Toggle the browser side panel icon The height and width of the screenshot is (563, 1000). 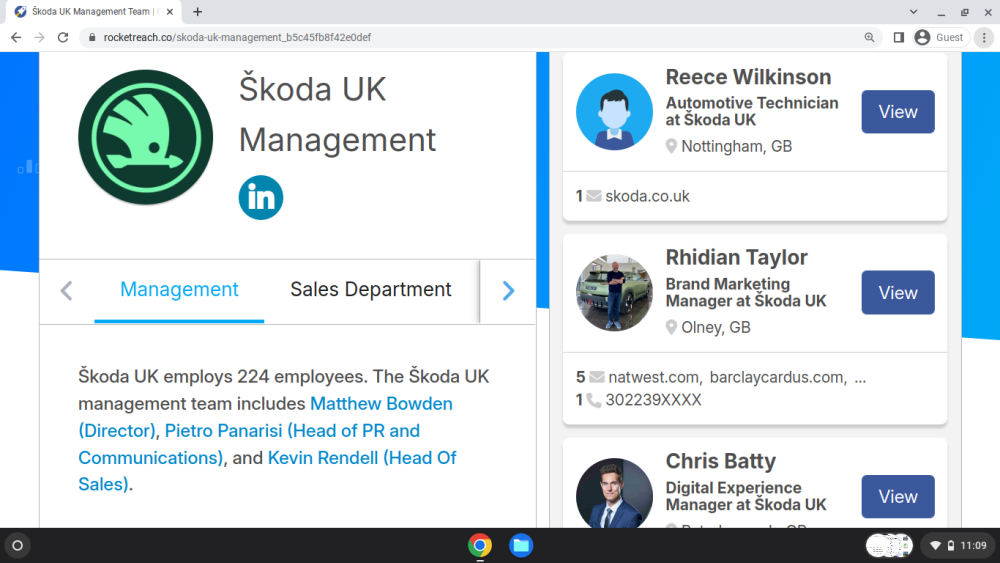pyautogui.click(x=899, y=38)
